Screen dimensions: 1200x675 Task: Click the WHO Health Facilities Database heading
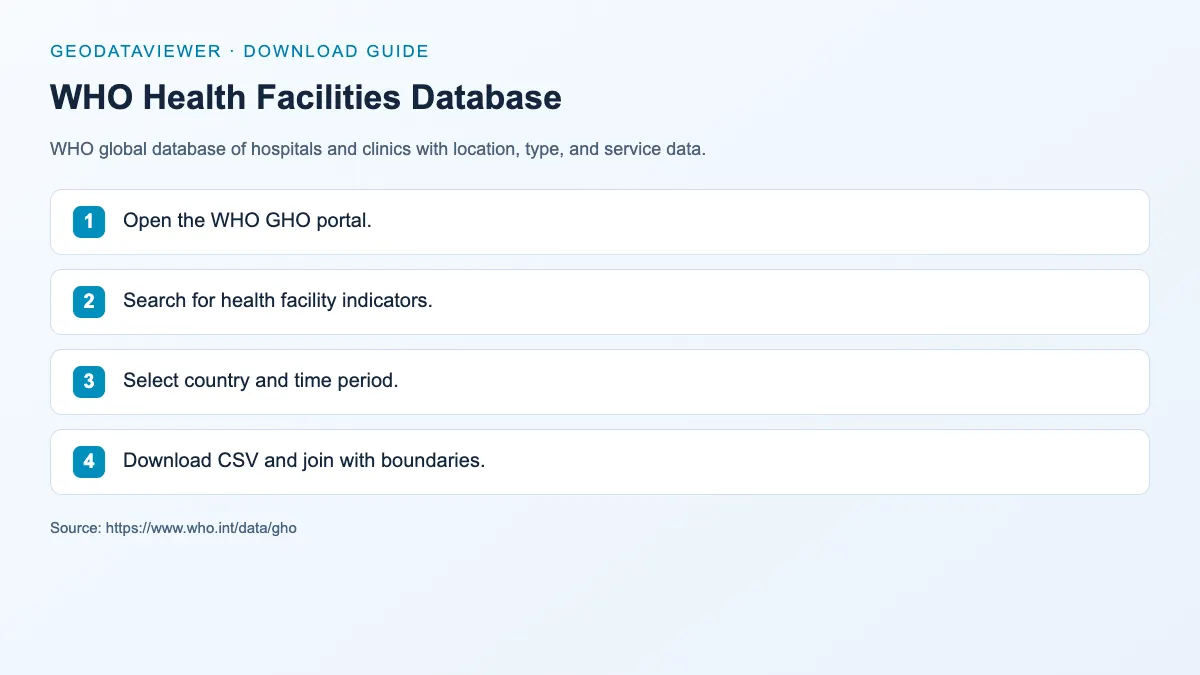point(306,98)
